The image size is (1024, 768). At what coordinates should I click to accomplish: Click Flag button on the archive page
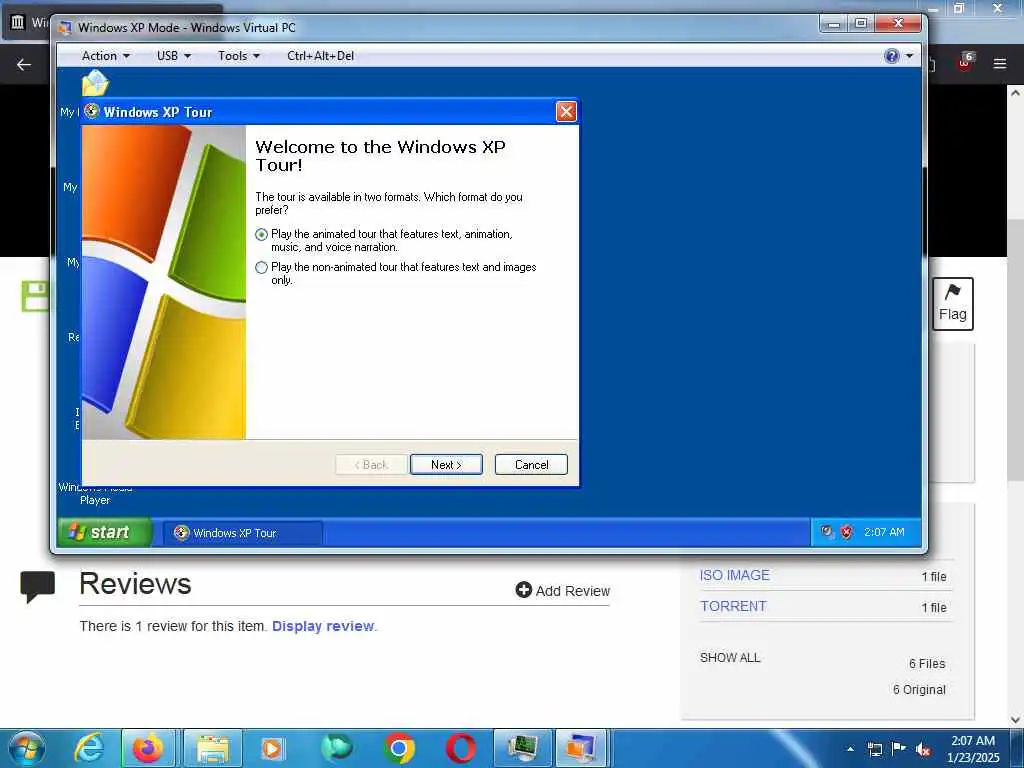[952, 304]
